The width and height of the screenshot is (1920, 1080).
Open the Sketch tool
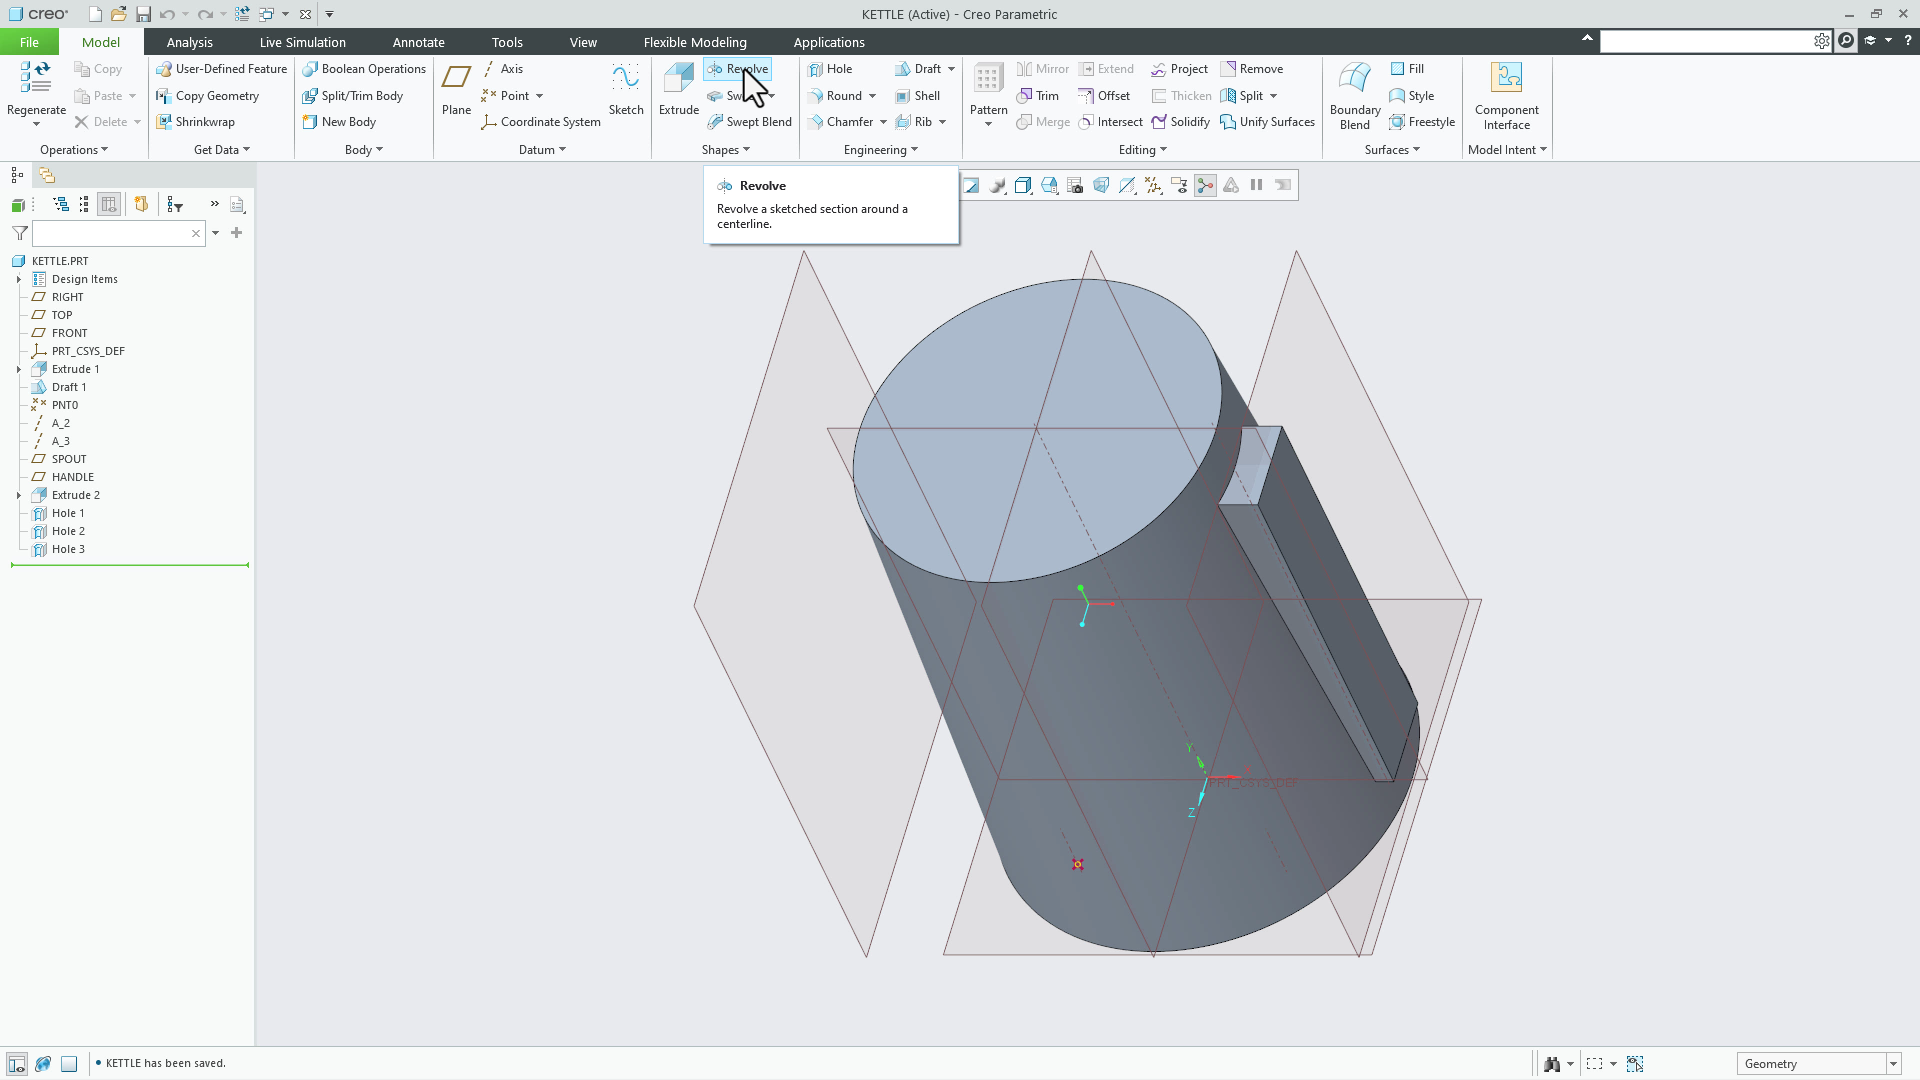click(625, 88)
